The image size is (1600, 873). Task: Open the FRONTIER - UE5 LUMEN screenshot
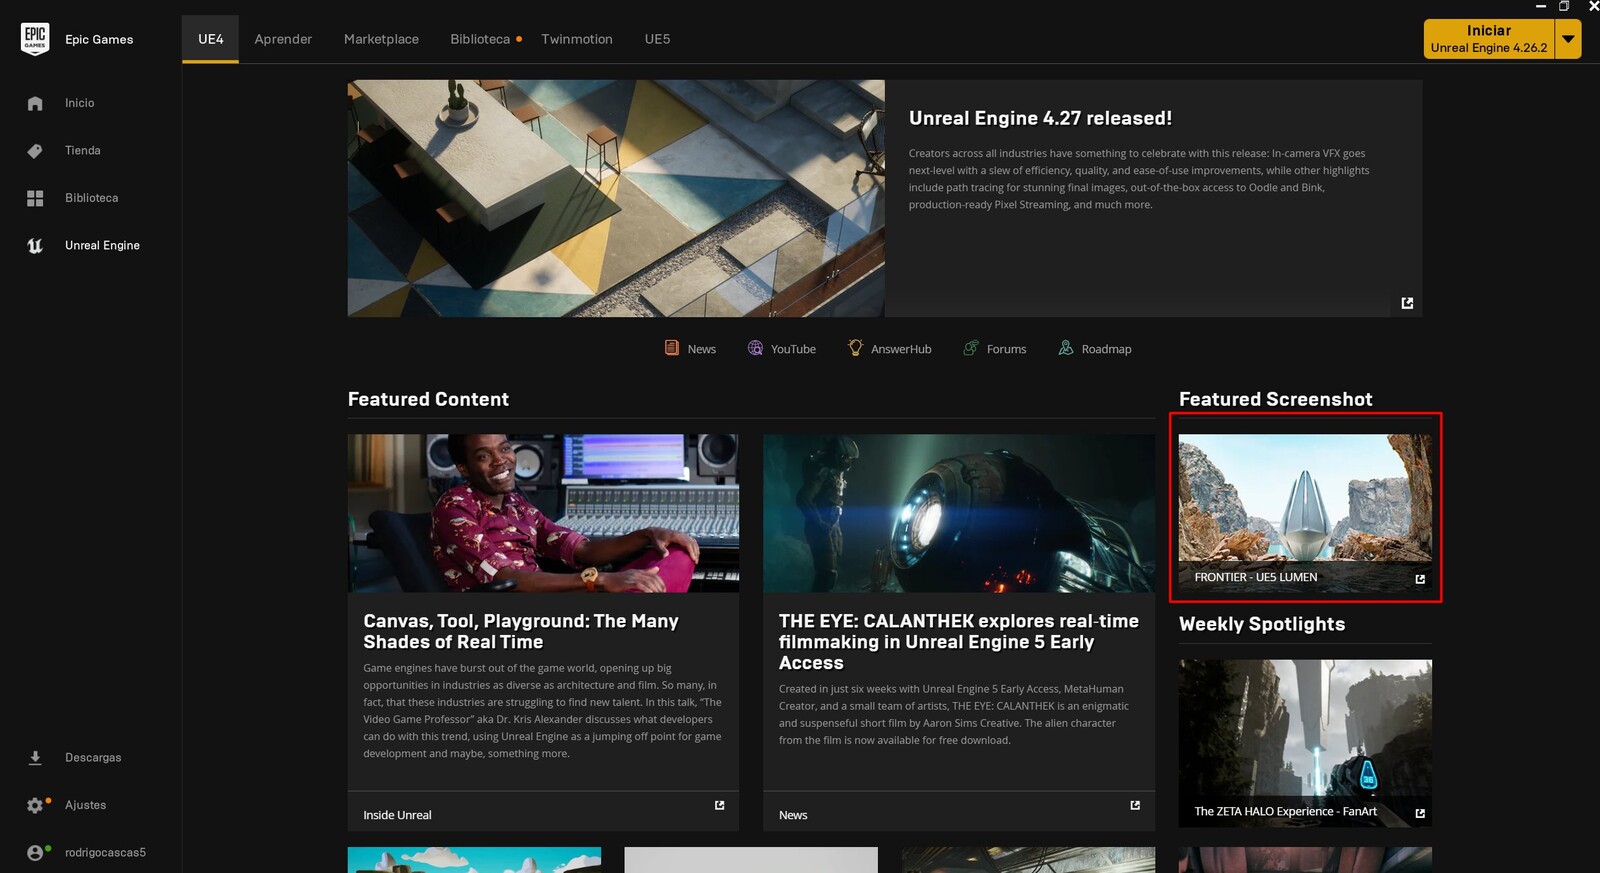coord(1305,513)
